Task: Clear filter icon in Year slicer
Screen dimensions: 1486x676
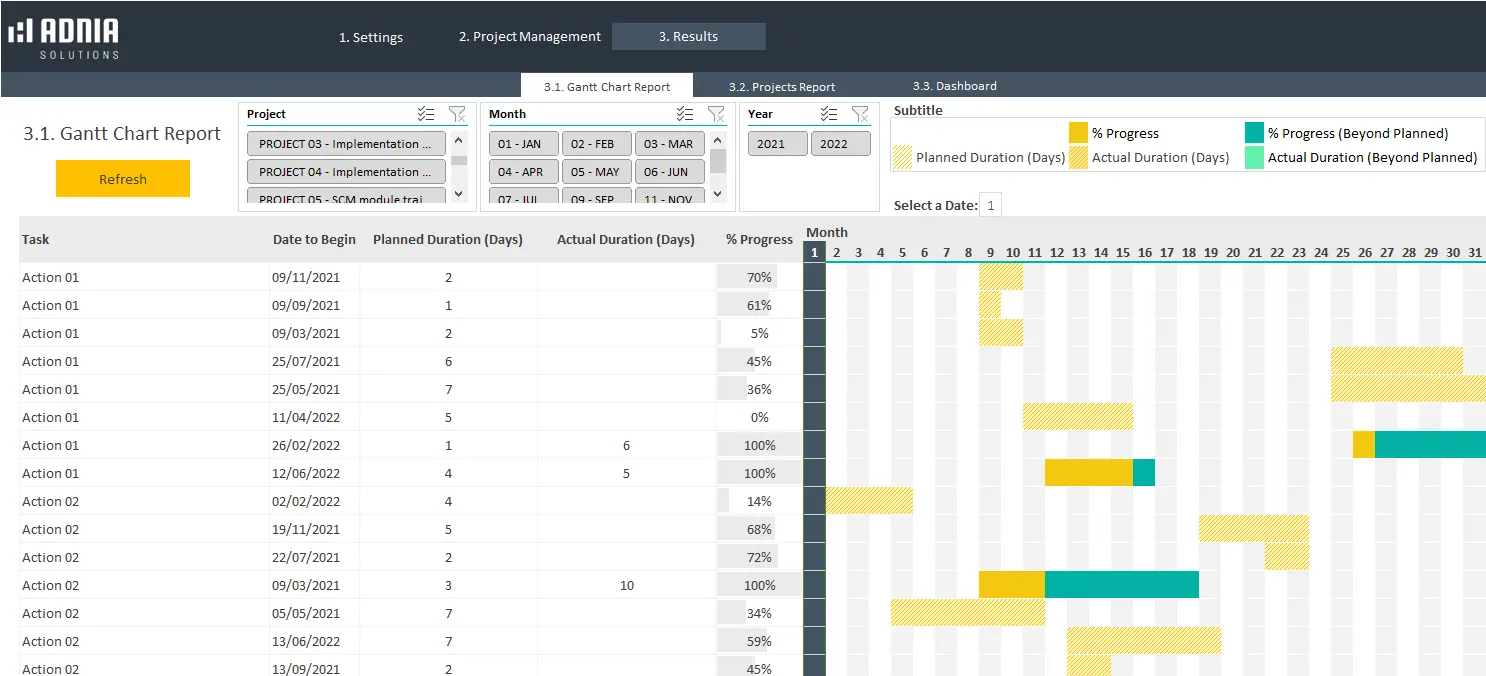Action: pos(860,114)
